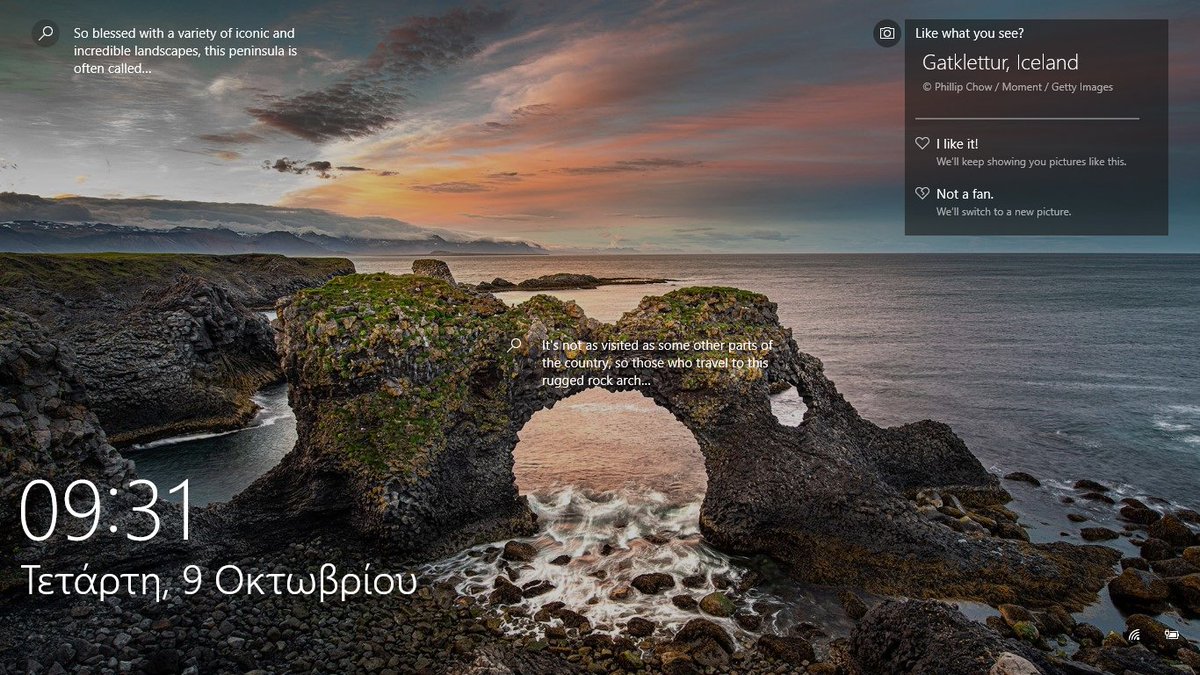
Task: Click 'We'll switch to a new picture.' text
Action: (x=1004, y=211)
